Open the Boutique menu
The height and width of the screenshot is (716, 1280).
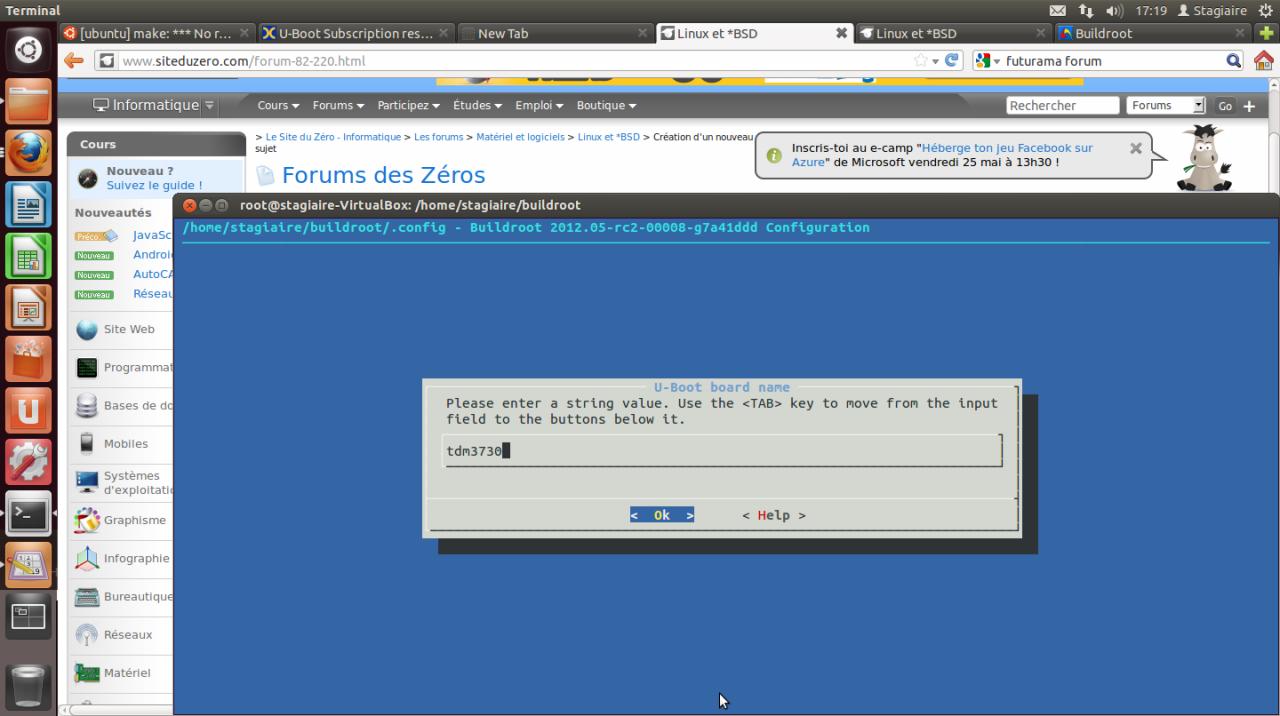[x=606, y=105]
